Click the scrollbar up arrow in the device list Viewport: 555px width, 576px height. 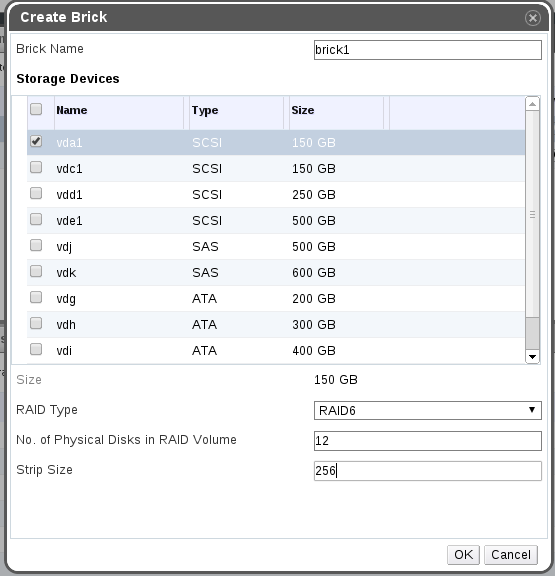pyautogui.click(x=532, y=104)
